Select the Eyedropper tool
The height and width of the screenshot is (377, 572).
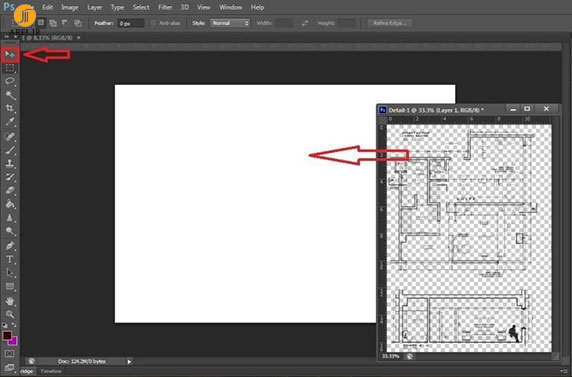click(10, 122)
